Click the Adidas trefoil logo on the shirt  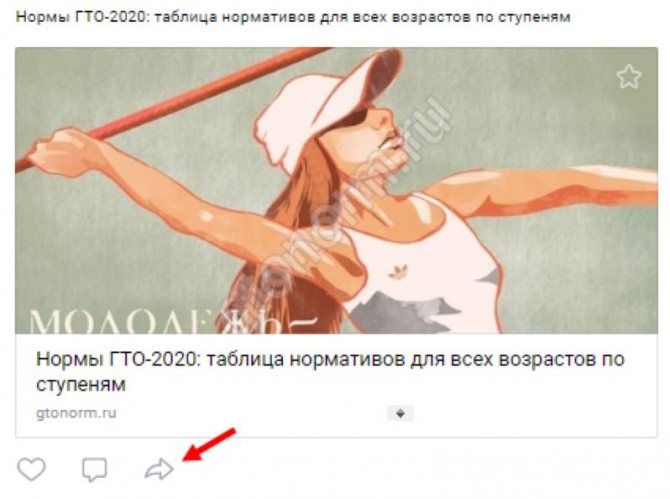(x=398, y=272)
